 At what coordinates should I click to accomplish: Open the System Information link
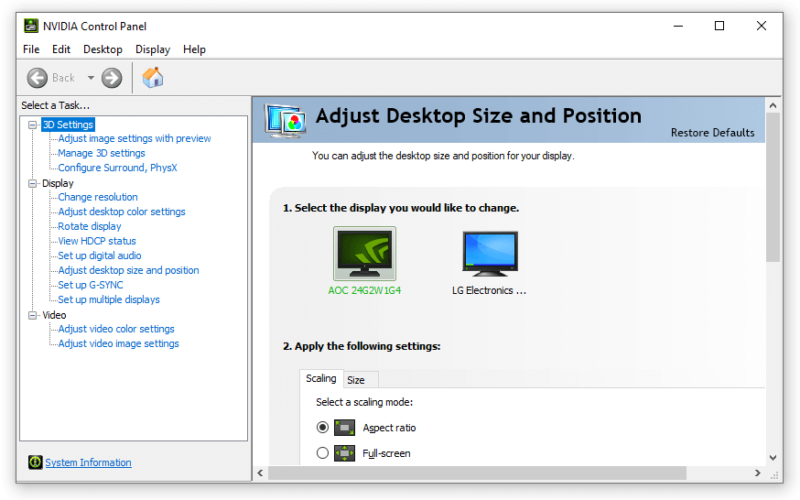[x=88, y=462]
